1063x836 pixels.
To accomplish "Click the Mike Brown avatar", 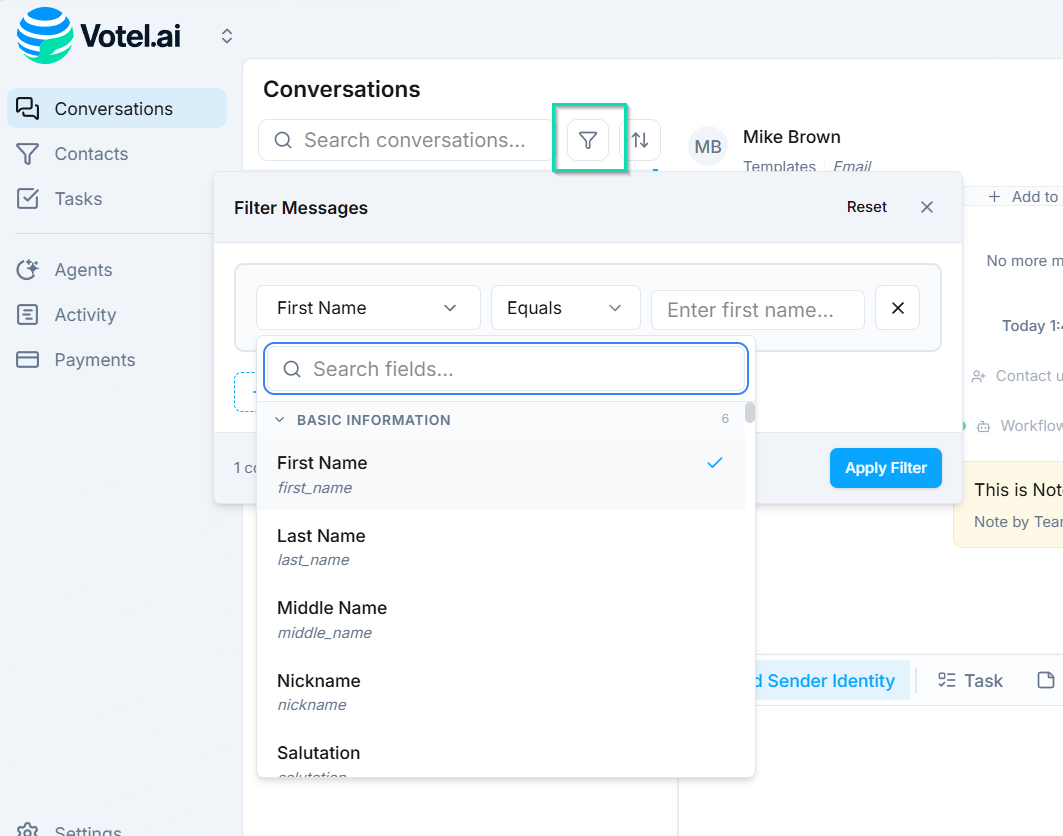I will point(708,147).
